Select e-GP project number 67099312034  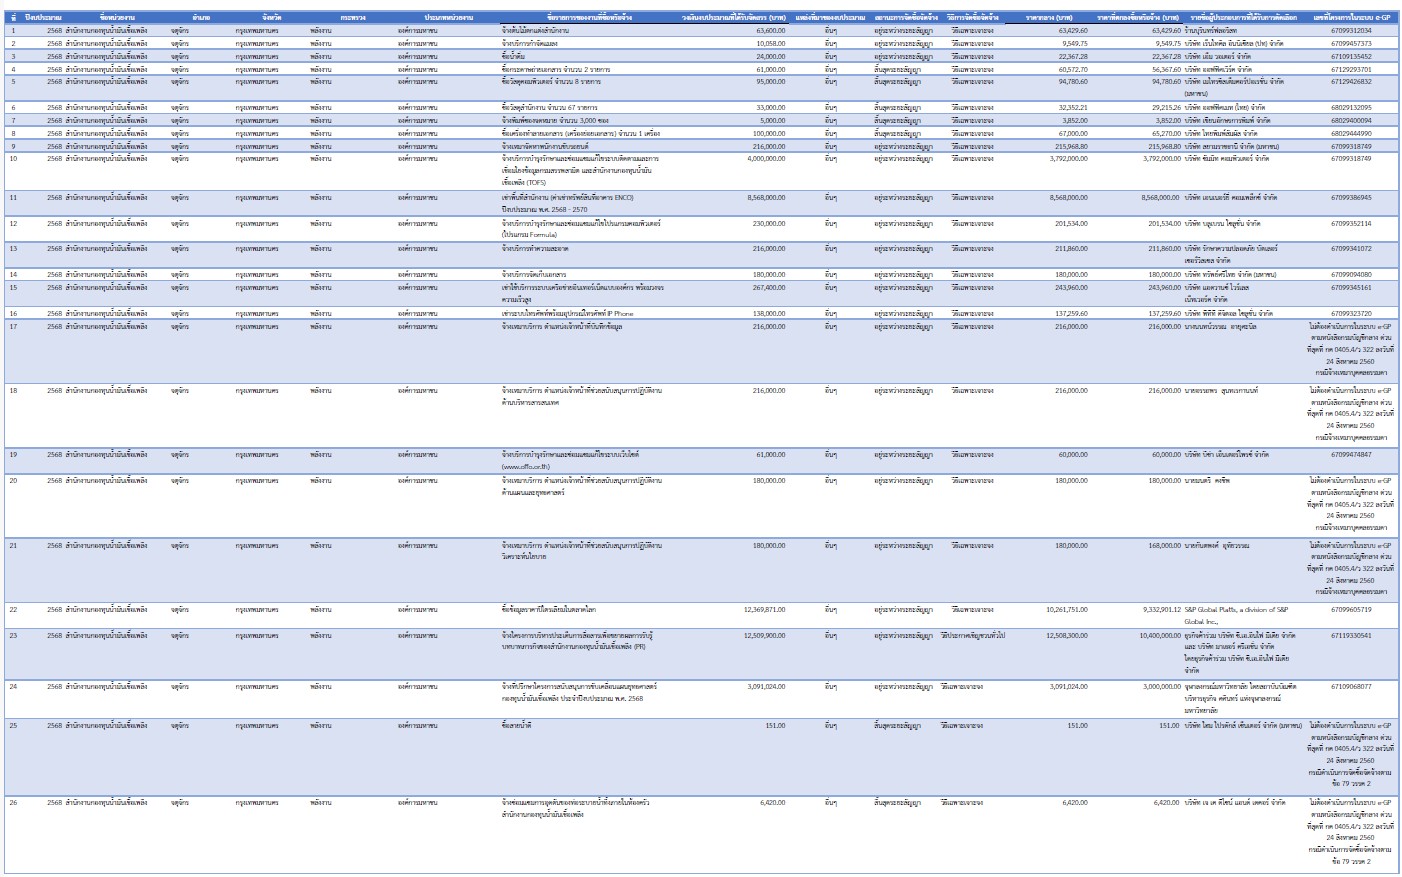point(1351,31)
